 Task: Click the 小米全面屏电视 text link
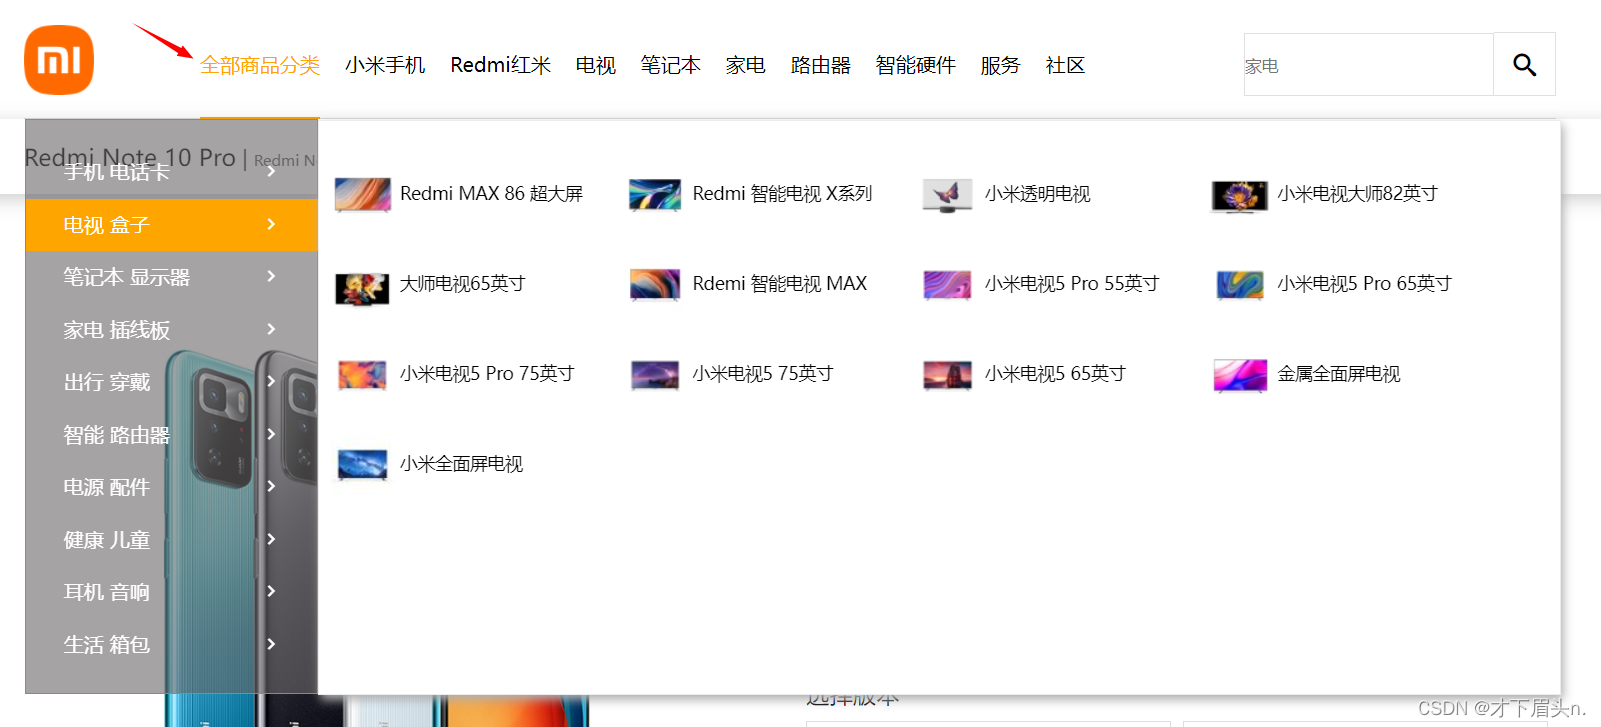461,464
